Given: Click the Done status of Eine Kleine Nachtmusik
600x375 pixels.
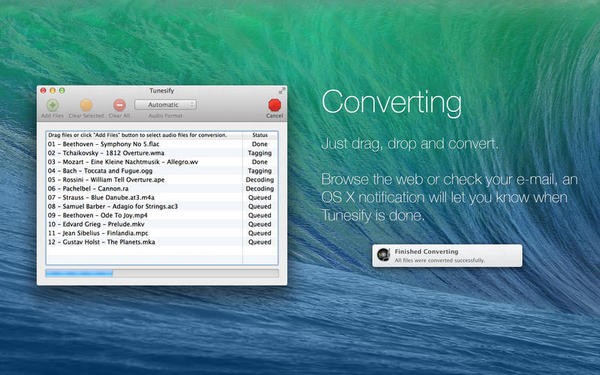Looking at the screenshot, I should (x=260, y=162).
